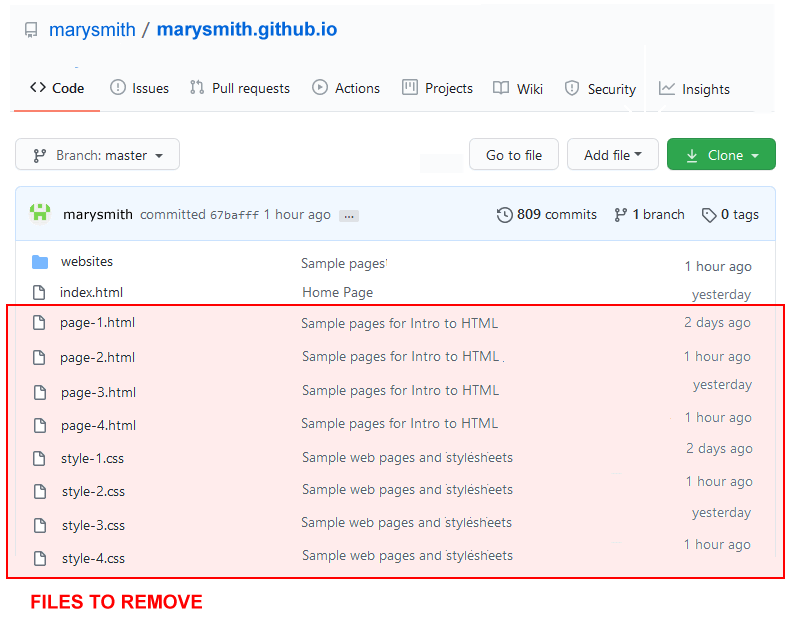This screenshot has height=622, width=796.
Task: Expand the green Clone dropdown
Action: pos(720,155)
